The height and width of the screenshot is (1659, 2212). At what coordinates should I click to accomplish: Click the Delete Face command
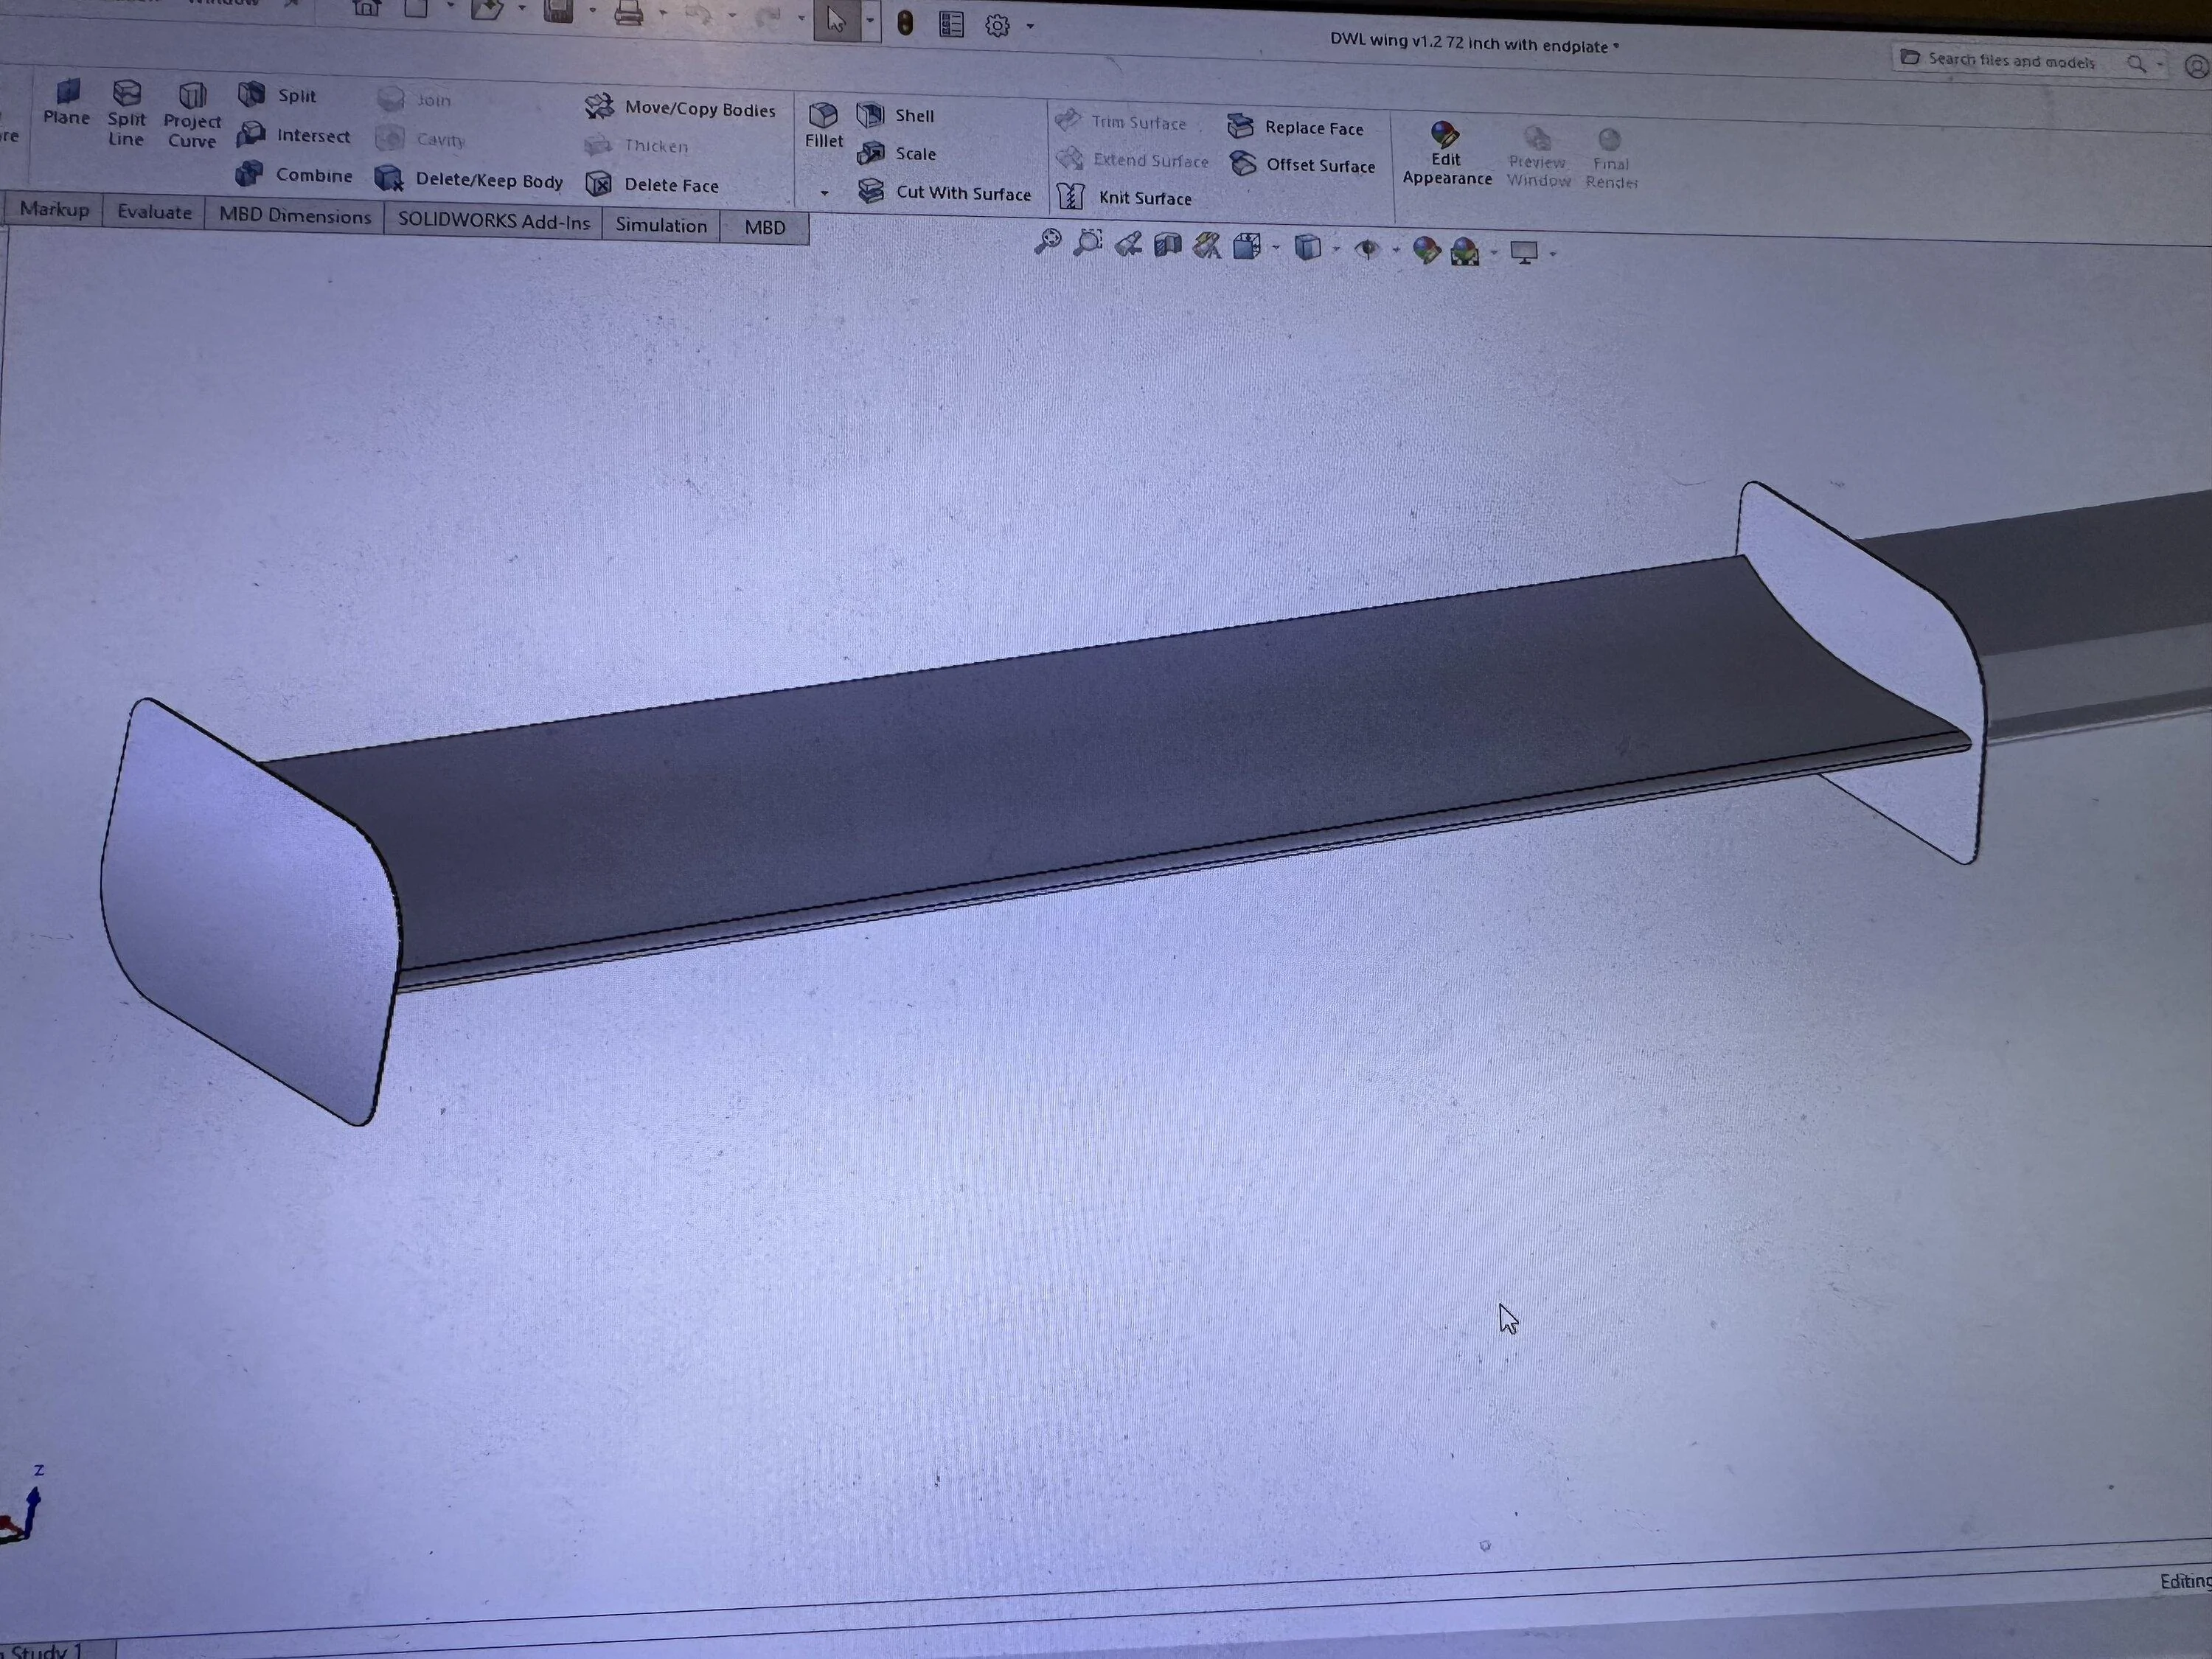tap(652, 185)
